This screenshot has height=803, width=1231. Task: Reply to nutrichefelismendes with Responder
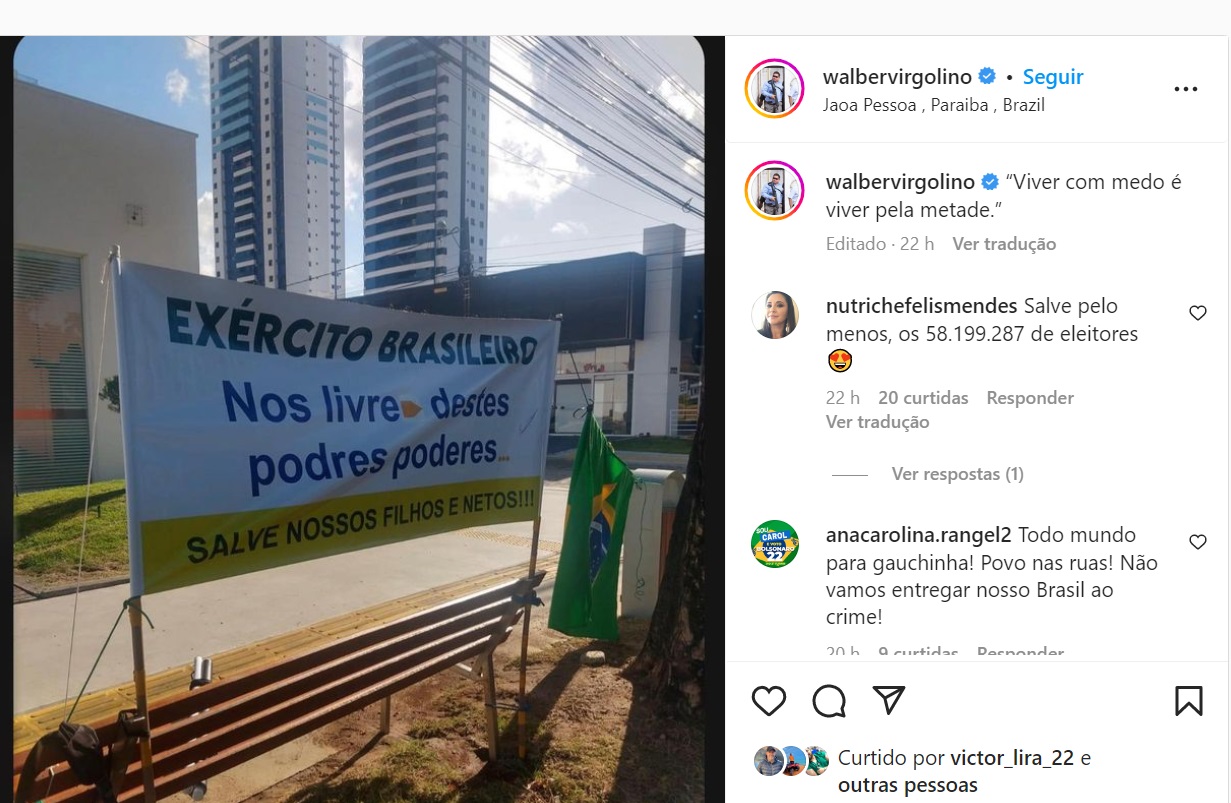pos(1030,398)
